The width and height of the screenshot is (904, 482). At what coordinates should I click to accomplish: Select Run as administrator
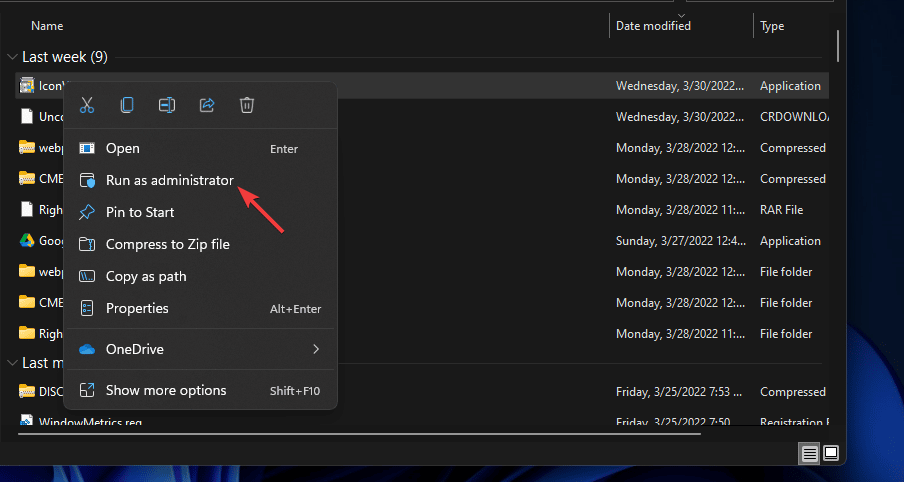pos(200,180)
